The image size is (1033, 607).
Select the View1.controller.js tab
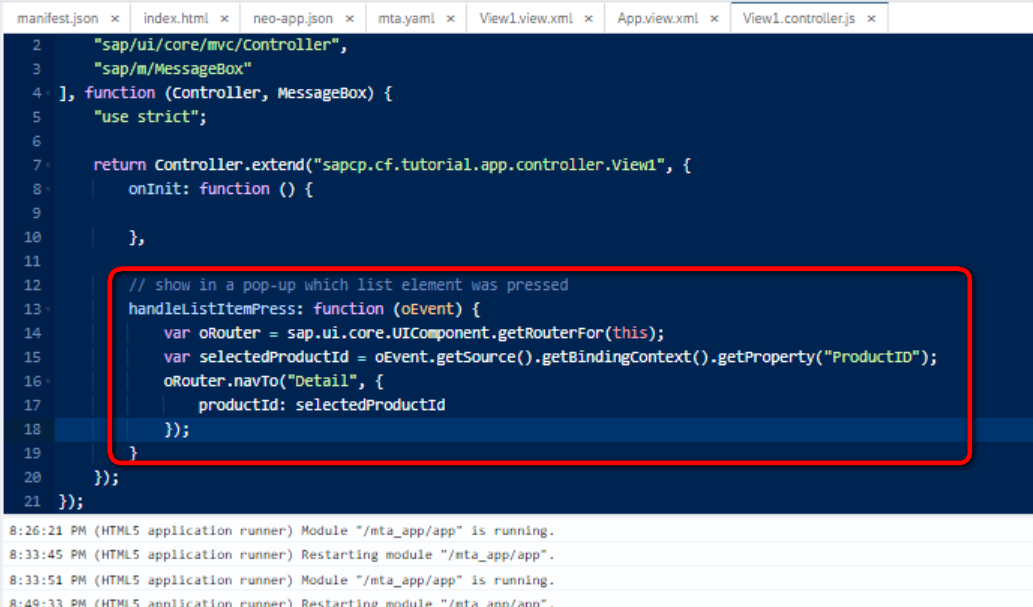pyautogui.click(x=798, y=18)
